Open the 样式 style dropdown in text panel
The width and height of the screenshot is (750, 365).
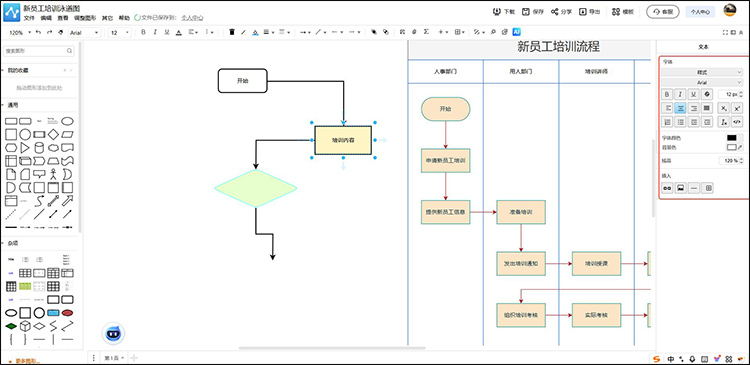tap(702, 72)
